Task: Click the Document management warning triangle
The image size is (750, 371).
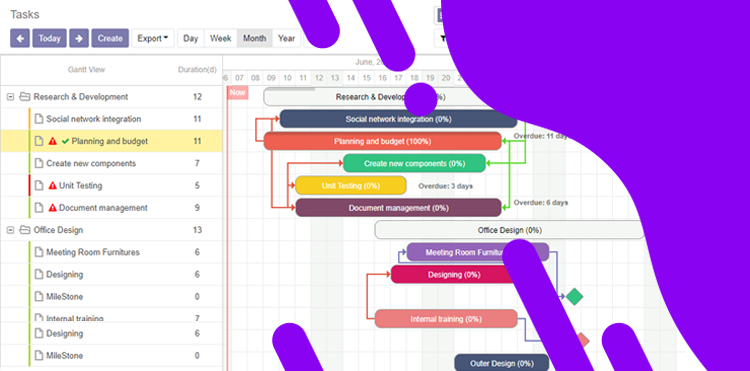Action: point(53,208)
